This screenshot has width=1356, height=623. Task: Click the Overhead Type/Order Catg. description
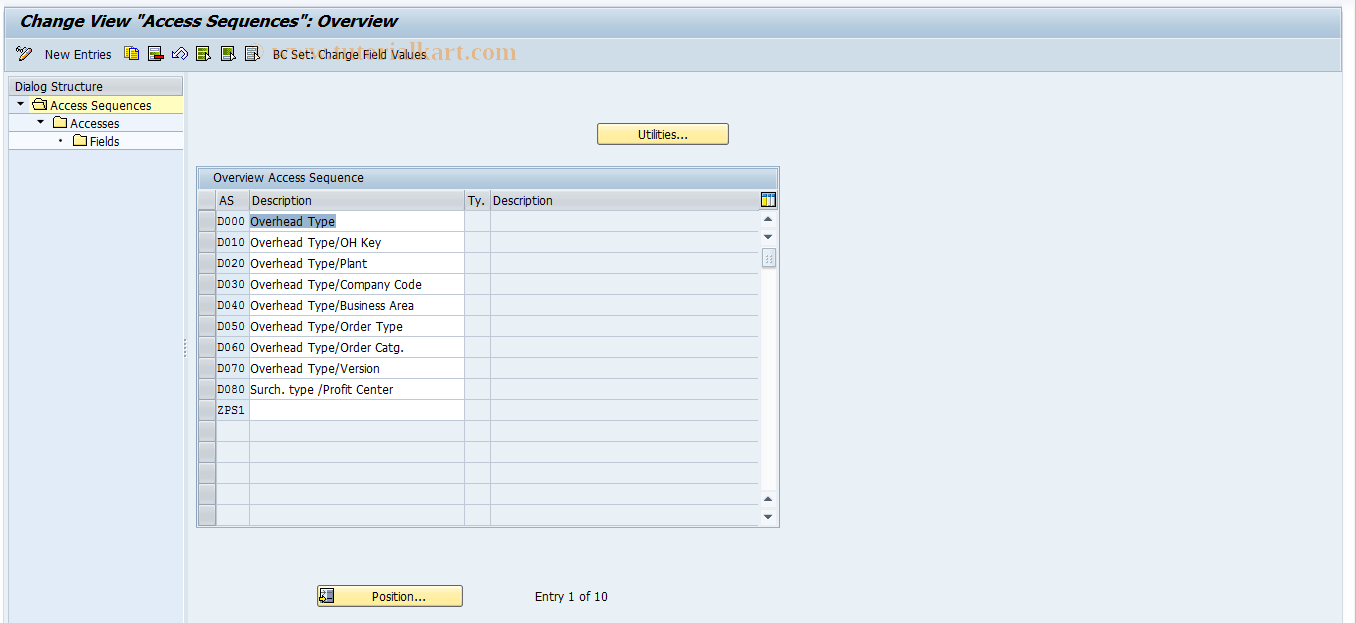pyautogui.click(x=357, y=347)
